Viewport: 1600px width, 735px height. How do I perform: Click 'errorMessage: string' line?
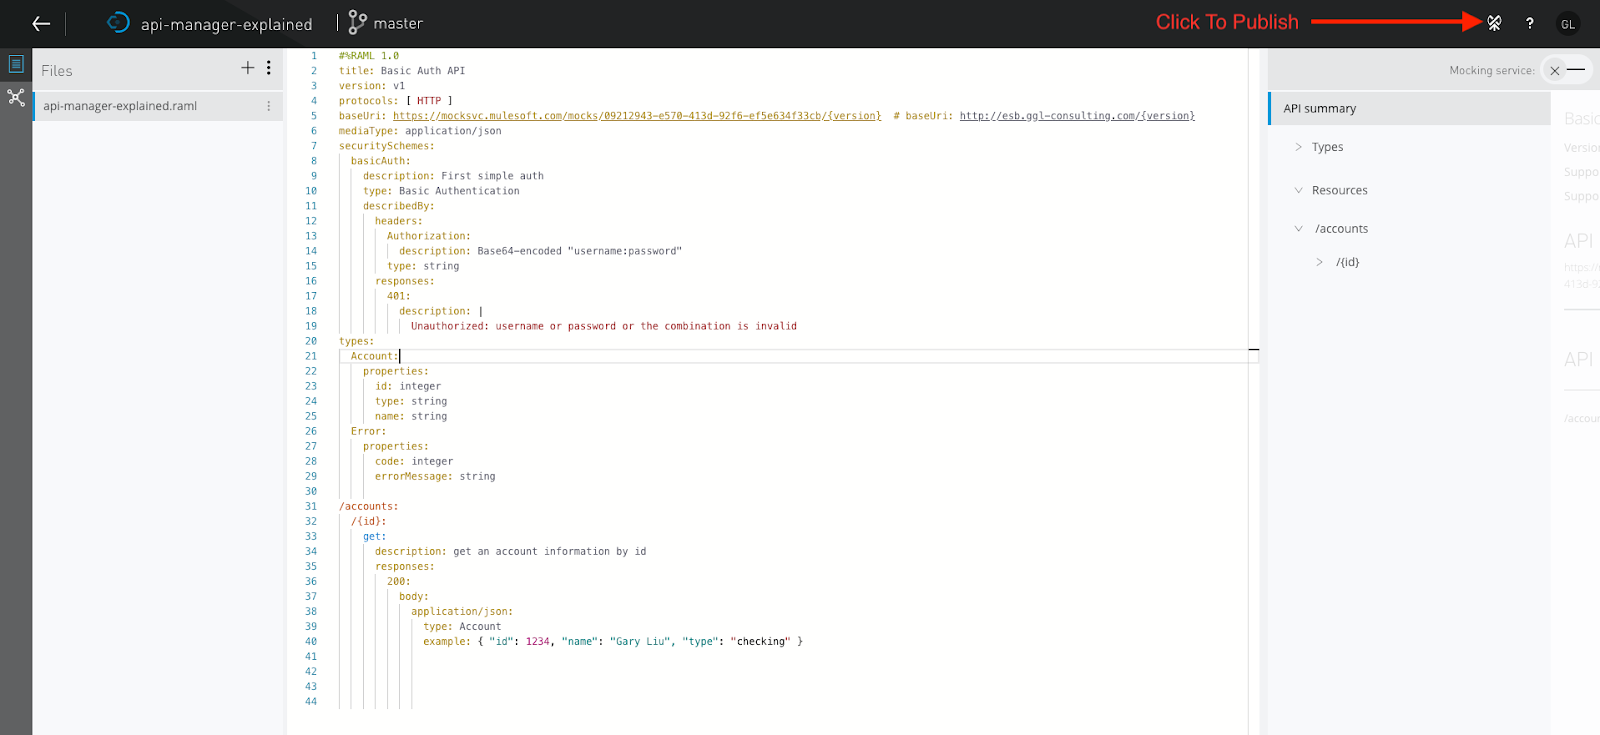click(x=435, y=476)
